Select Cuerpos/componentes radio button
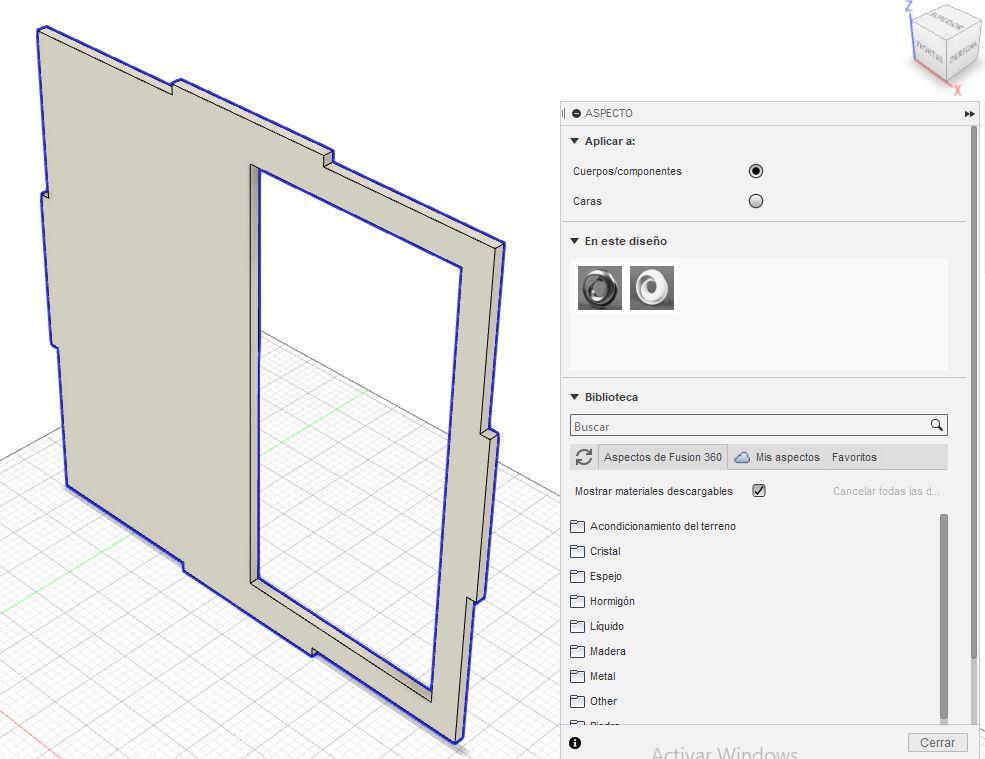This screenshot has width=985, height=759. 756,171
